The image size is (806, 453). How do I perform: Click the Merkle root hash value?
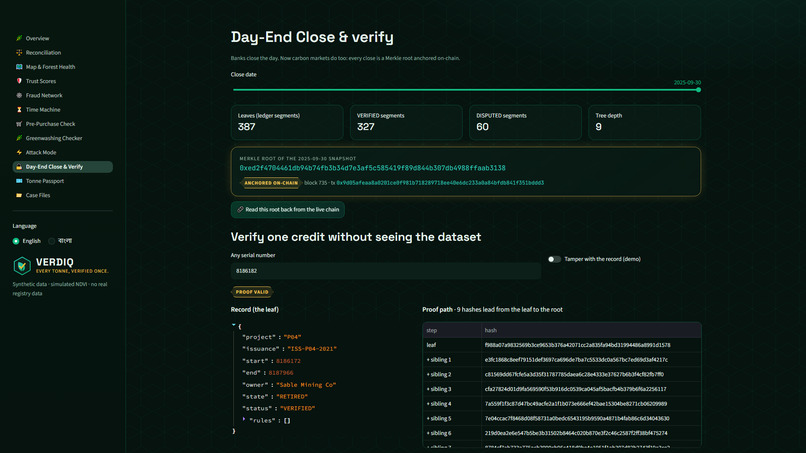(x=372, y=168)
